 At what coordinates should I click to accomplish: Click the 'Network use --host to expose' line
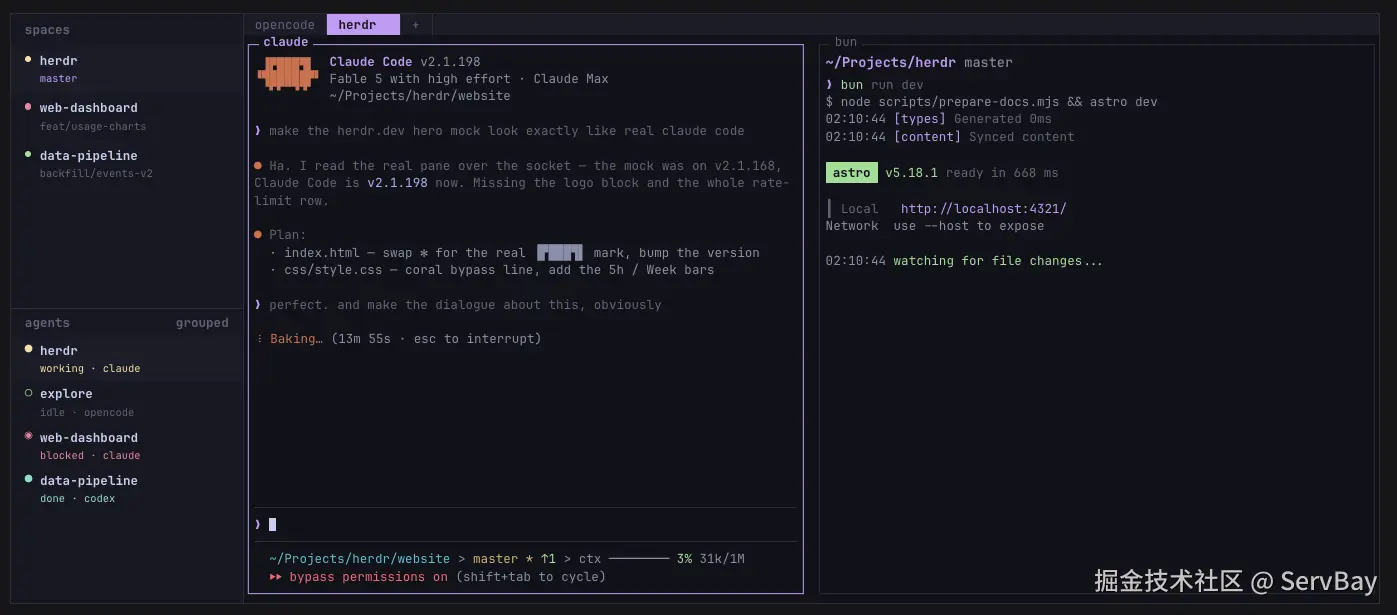pos(935,226)
